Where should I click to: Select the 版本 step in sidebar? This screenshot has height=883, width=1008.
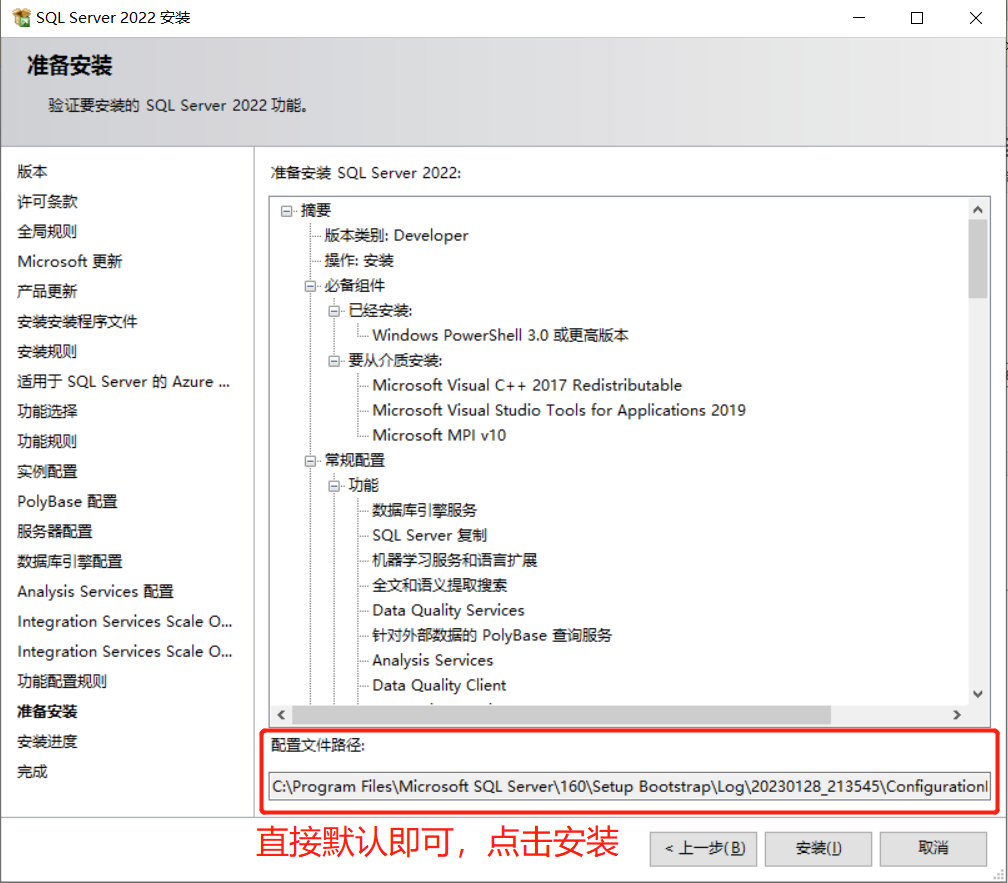(32, 172)
